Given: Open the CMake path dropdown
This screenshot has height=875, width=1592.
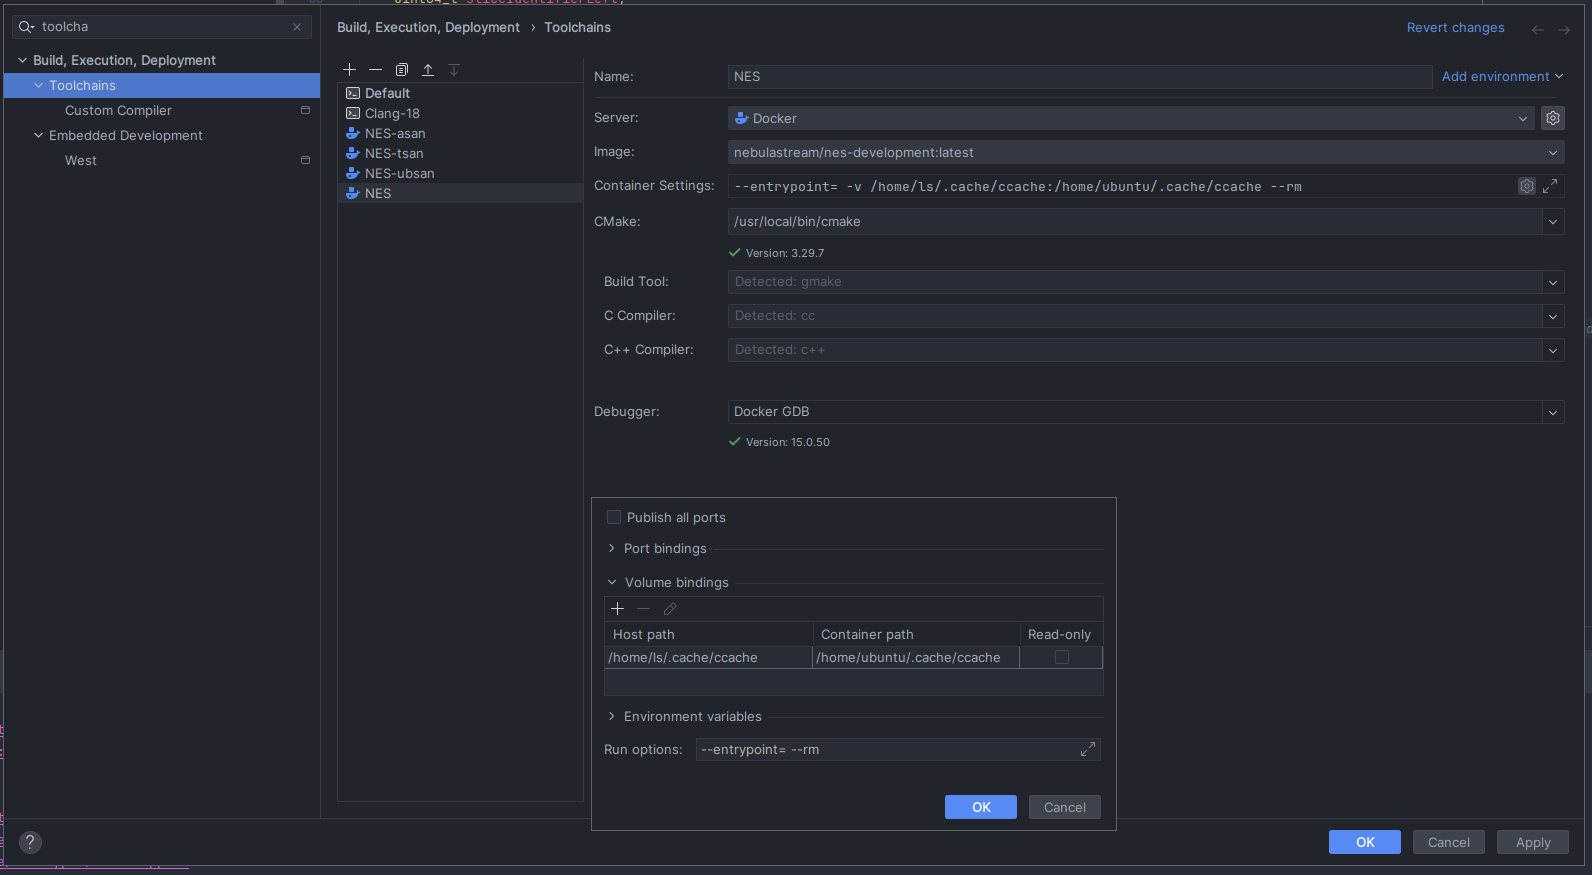Looking at the screenshot, I should pos(1553,222).
